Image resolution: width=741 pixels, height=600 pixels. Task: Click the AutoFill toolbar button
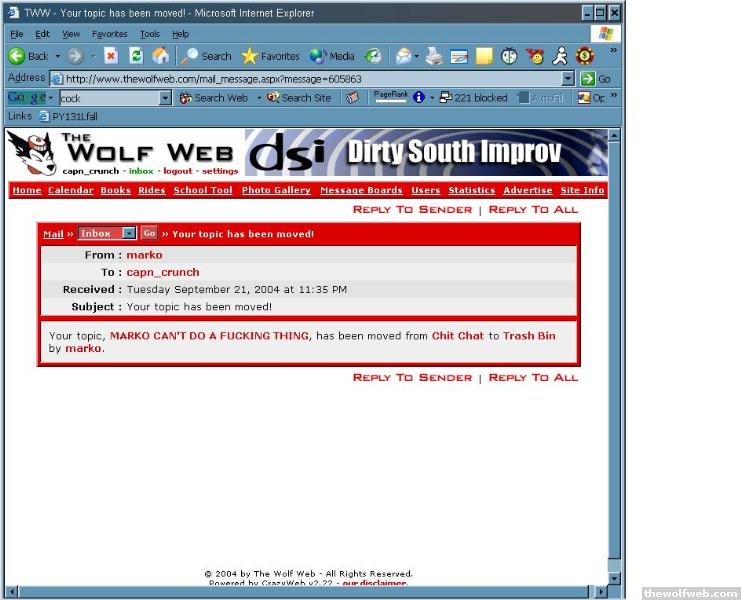point(542,98)
